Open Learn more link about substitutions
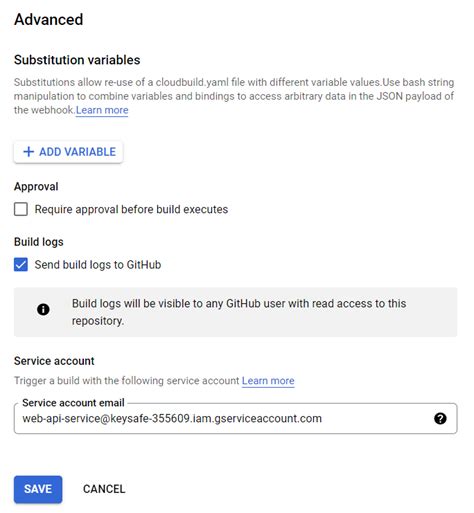The image size is (474, 513). [102, 110]
